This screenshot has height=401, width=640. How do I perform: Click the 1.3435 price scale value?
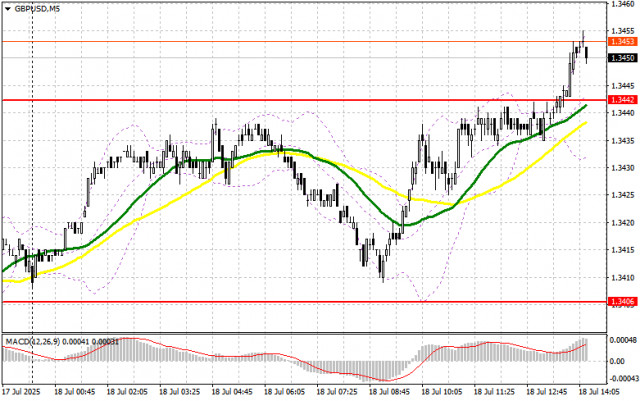(623, 141)
